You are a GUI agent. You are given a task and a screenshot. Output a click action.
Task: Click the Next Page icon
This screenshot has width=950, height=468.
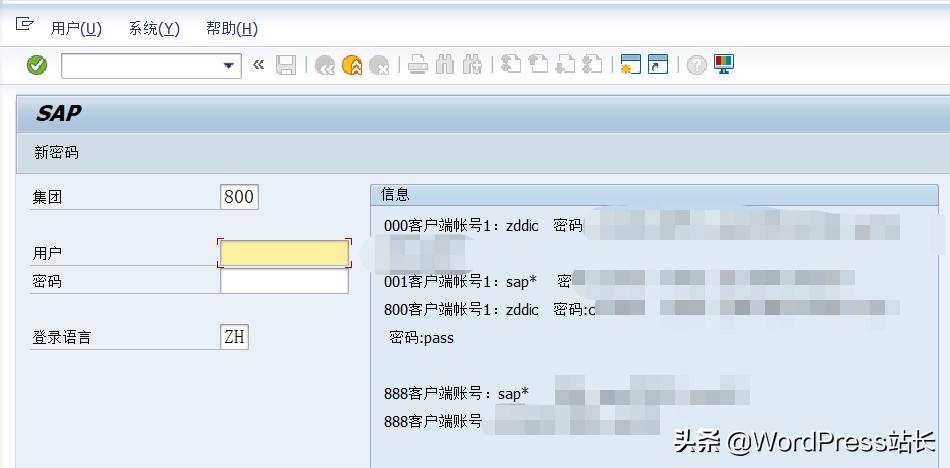pos(565,64)
